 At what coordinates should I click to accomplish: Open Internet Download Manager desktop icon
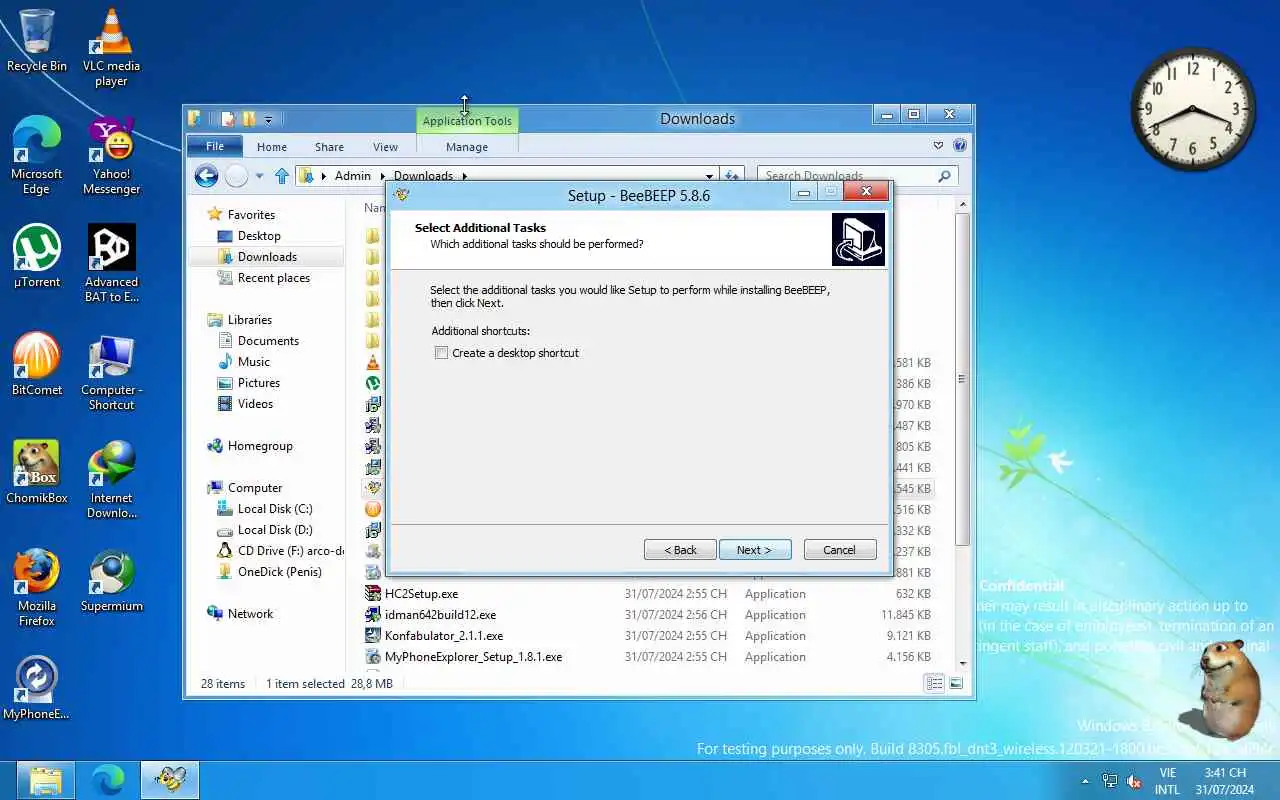pos(111,480)
